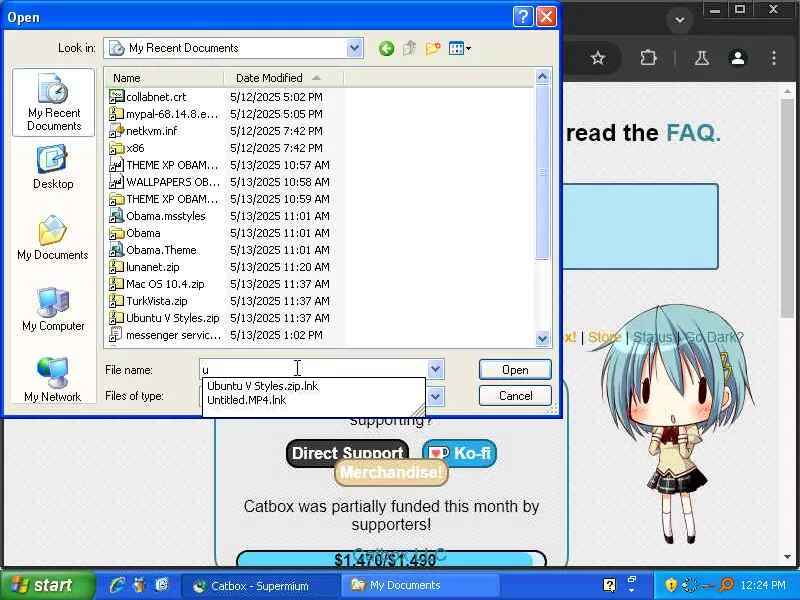Image resolution: width=800 pixels, height=600 pixels.
Task: Click the Merchandise! button
Action: (391, 472)
